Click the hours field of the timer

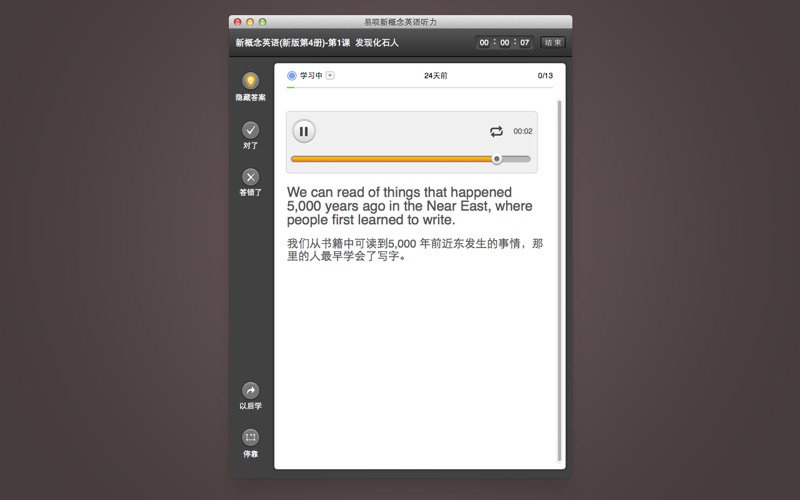484,43
